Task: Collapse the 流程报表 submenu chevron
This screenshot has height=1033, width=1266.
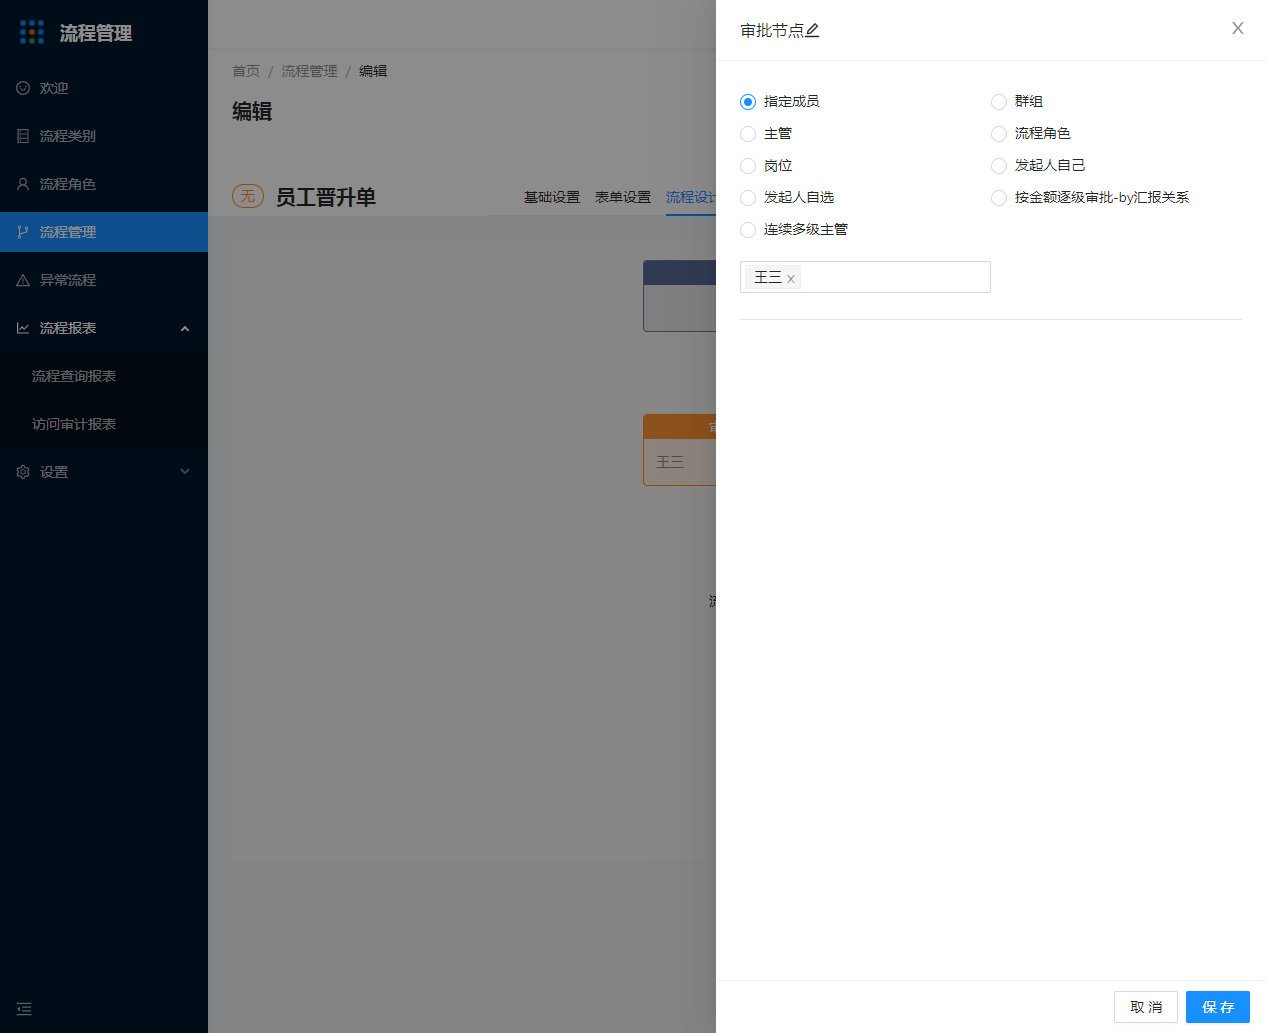Action: (185, 328)
